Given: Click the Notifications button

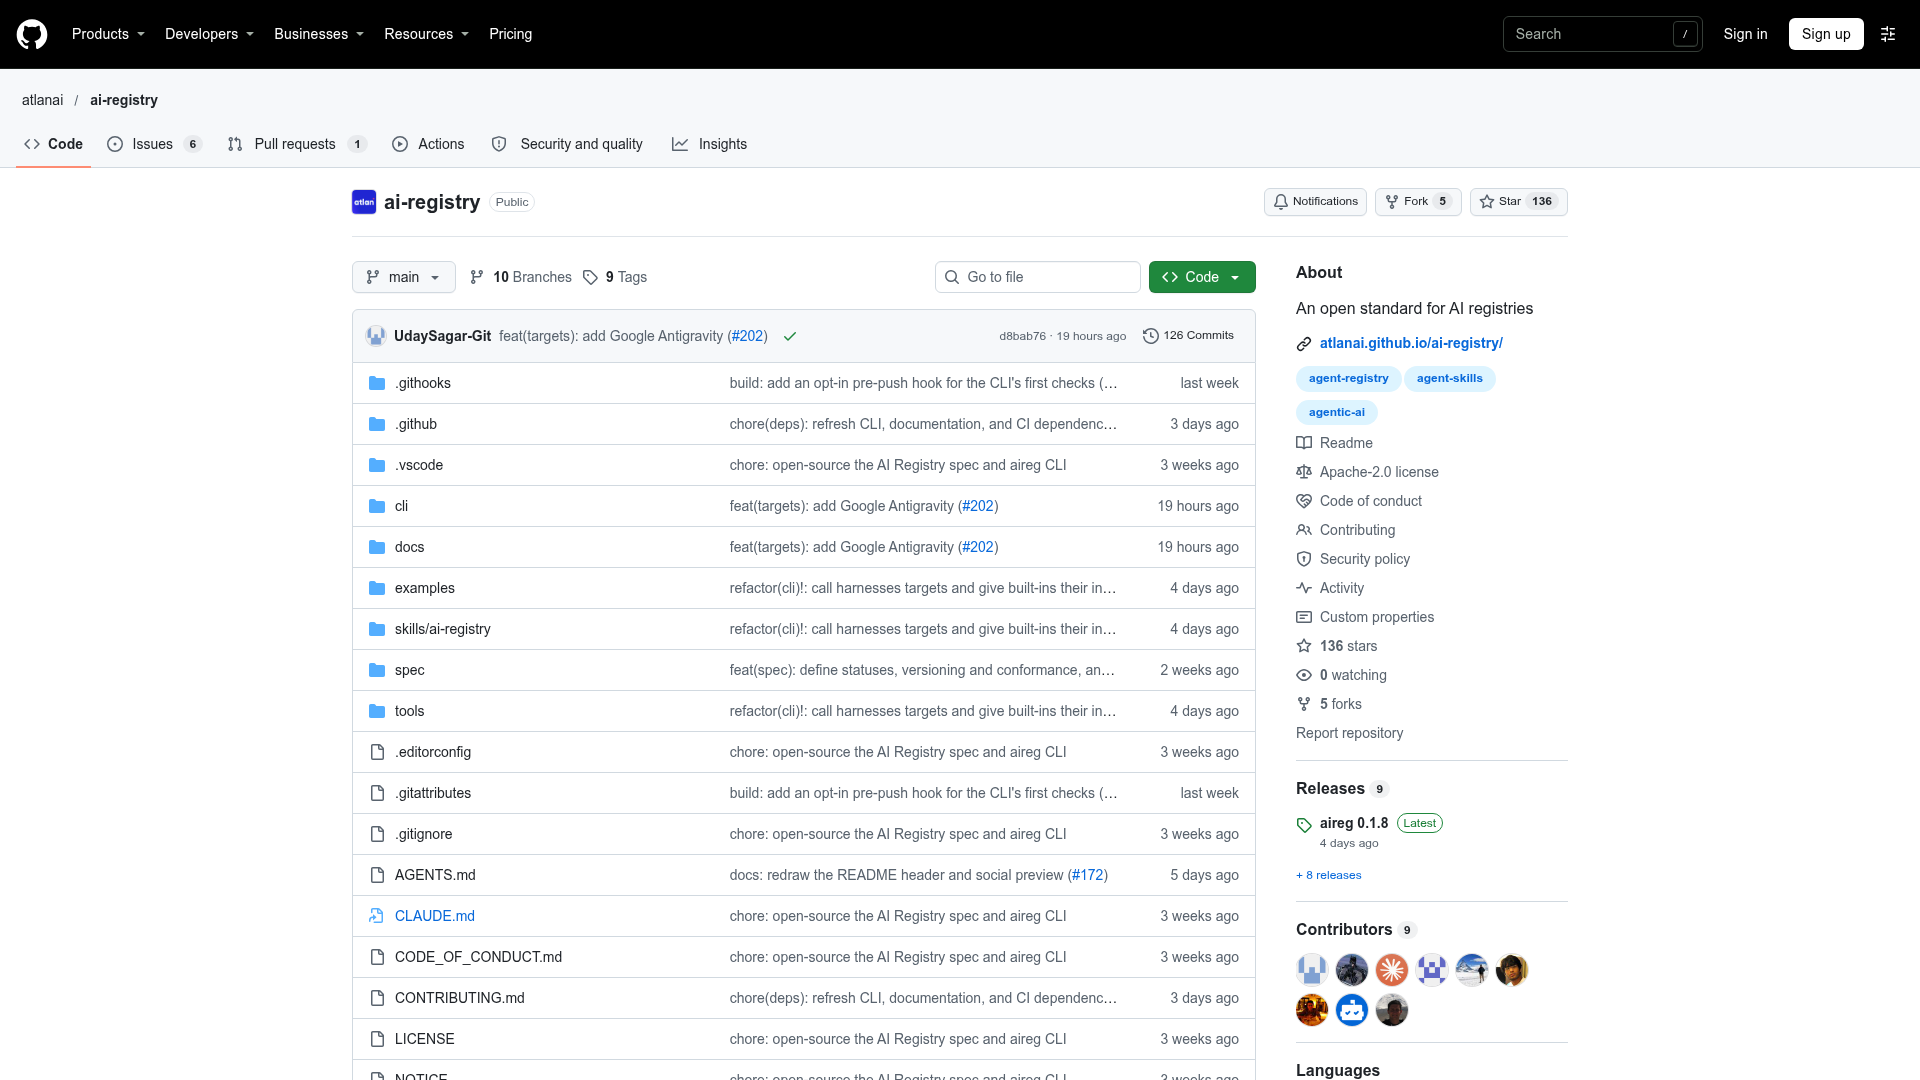Looking at the screenshot, I should (1315, 202).
